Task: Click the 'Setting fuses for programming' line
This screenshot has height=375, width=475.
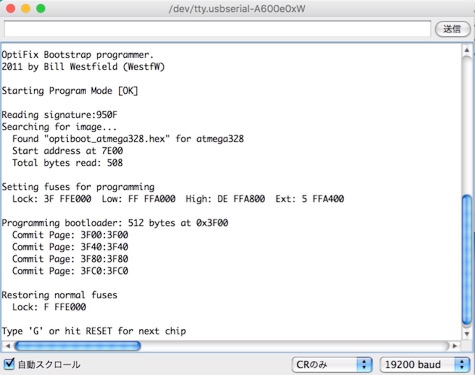Action: 78,187
